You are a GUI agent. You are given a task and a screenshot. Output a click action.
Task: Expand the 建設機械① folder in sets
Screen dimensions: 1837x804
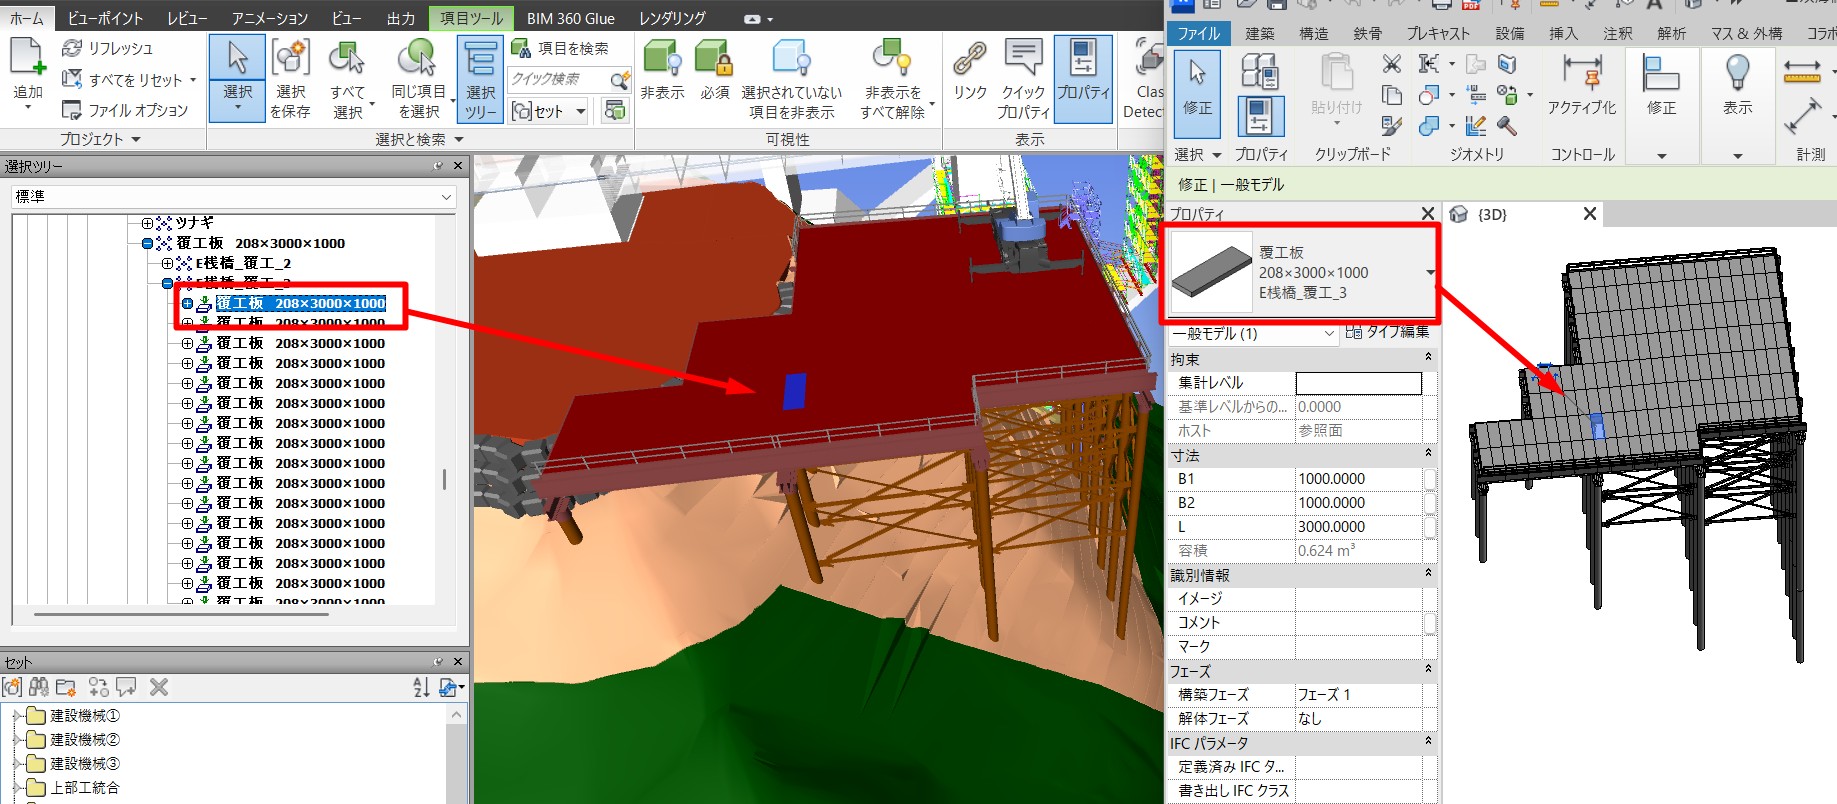17,716
